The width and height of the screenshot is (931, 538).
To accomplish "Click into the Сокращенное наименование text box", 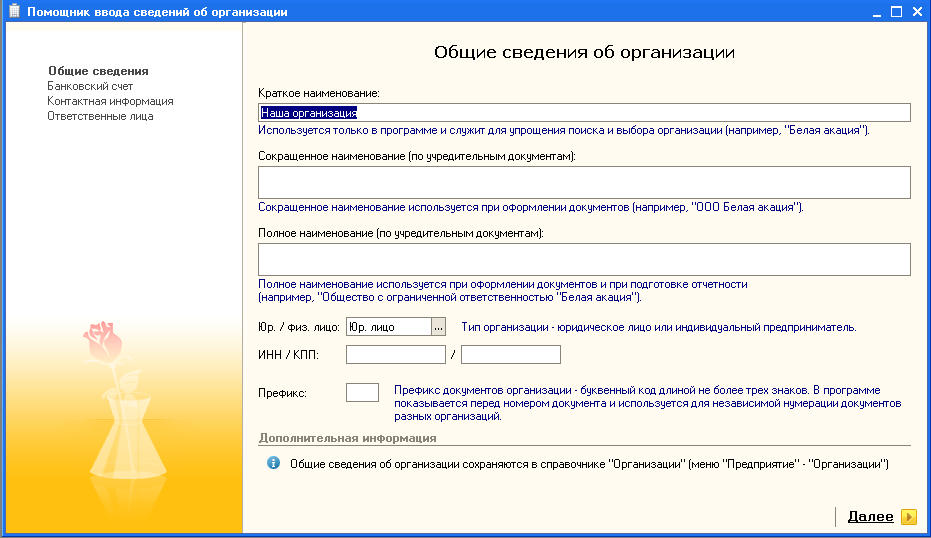I will pyautogui.click(x=584, y=183).
